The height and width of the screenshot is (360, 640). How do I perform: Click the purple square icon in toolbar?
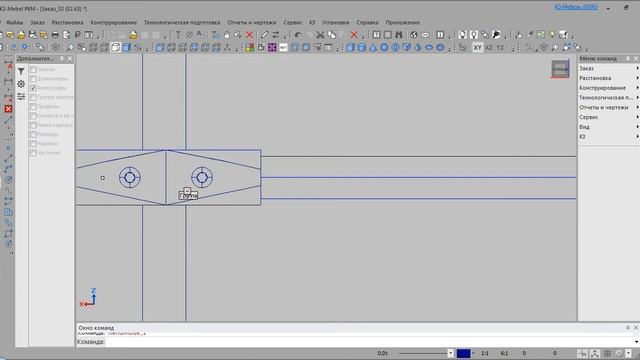coord(272,48)
